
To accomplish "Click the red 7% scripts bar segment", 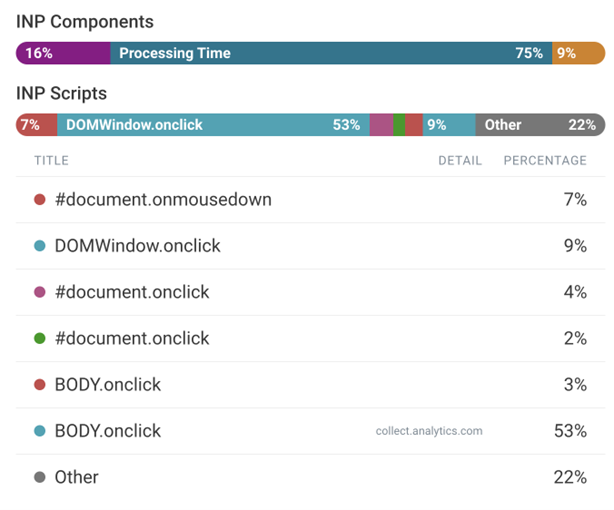I will [x=37, y=125].
